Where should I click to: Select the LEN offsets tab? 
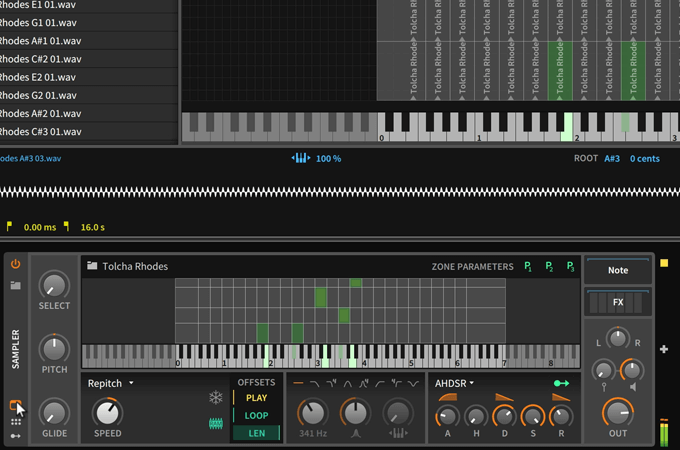coord(256,433)
